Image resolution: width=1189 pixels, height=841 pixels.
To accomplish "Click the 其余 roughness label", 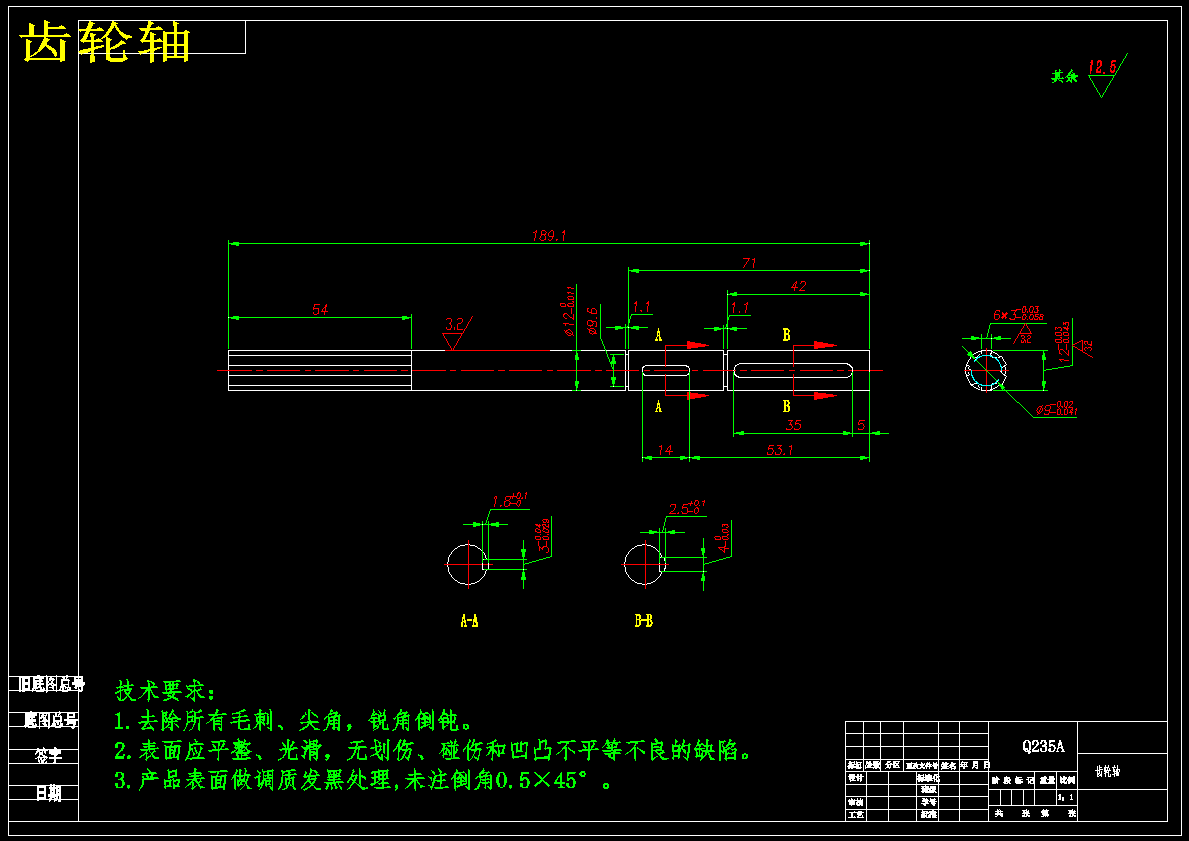I will click(1064, 77).
